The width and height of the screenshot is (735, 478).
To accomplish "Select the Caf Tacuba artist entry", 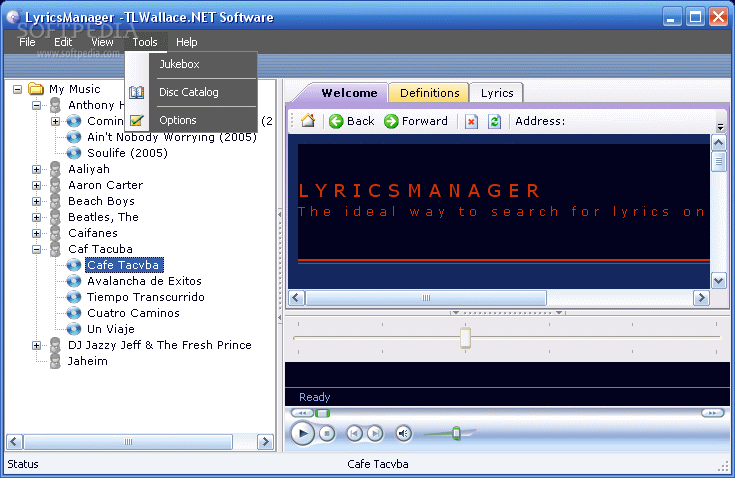I will [100, 249].
